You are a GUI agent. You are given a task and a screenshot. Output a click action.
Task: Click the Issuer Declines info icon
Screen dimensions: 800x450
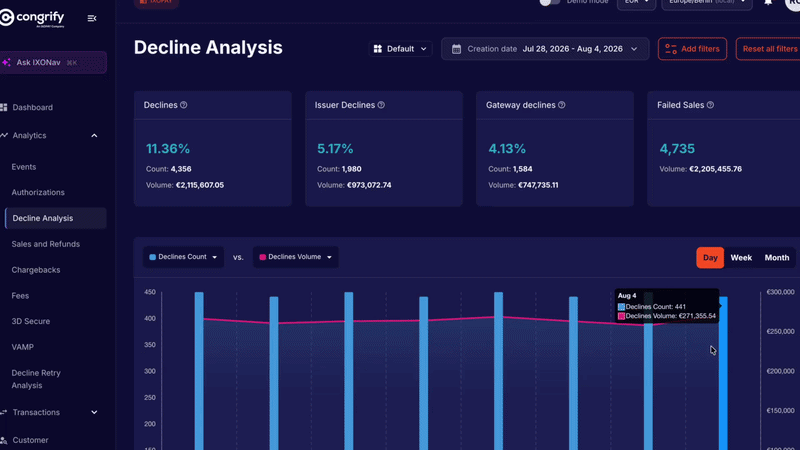click(381, 105)
